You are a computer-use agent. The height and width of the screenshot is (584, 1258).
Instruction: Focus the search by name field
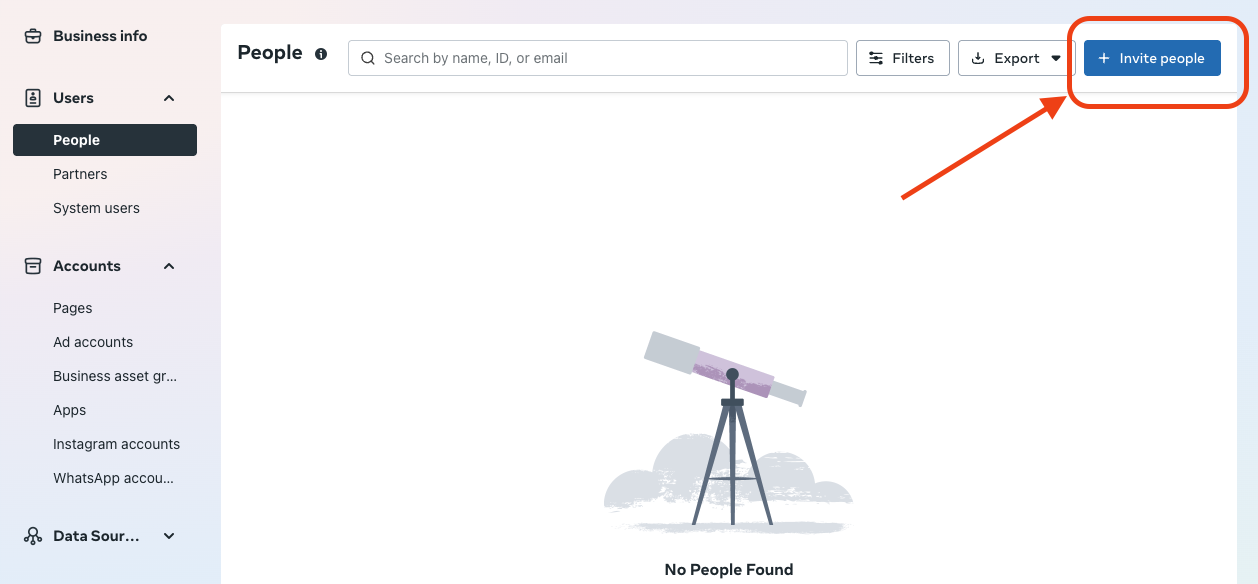tap(598, 58)
